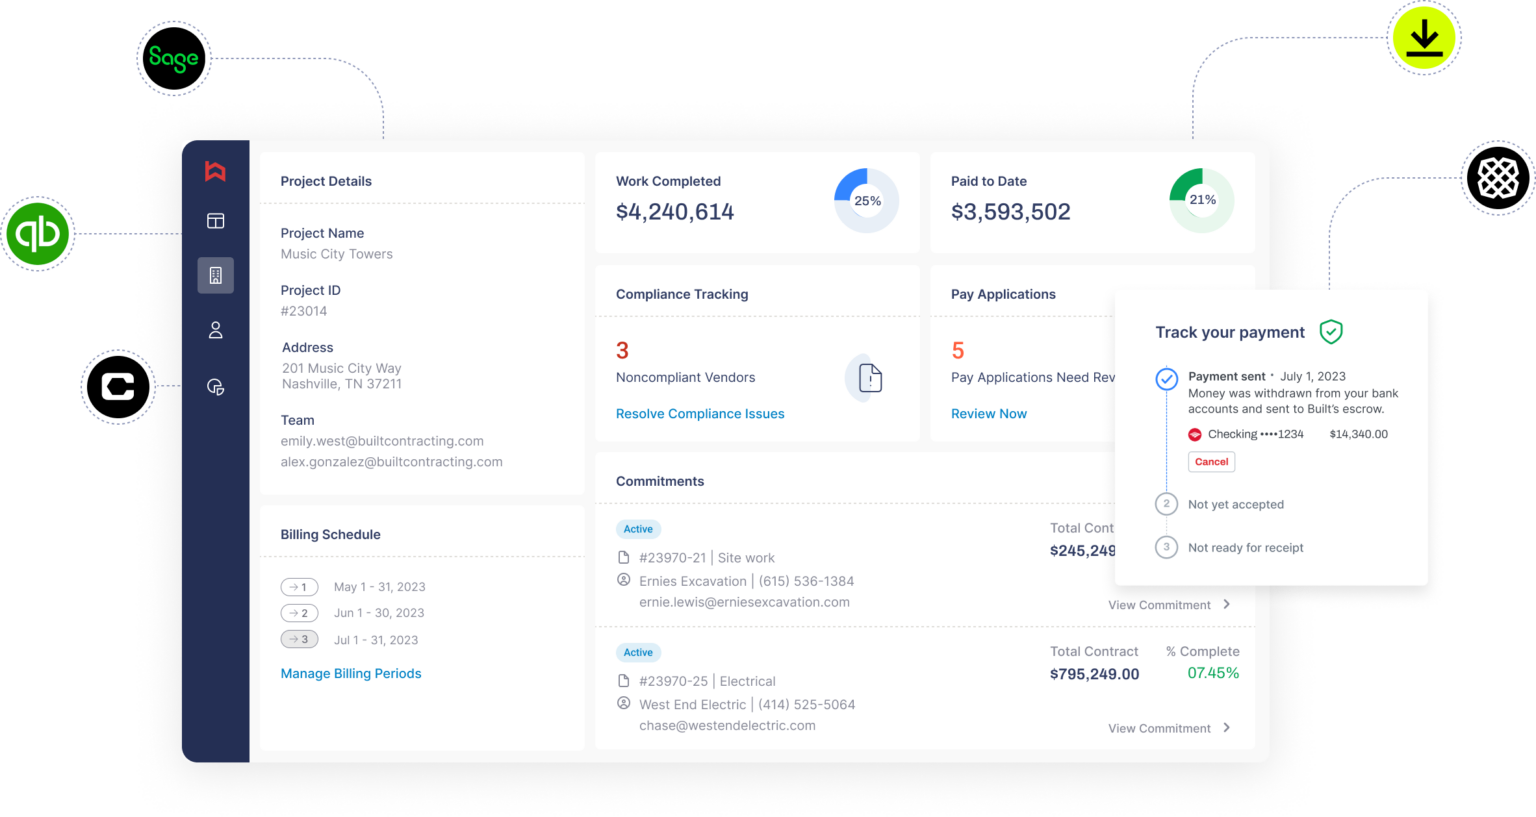Viewport: 1536px width, 817px height.
Task: Click the 25% Work Completed donut chart
Action: tap(866, 200)
